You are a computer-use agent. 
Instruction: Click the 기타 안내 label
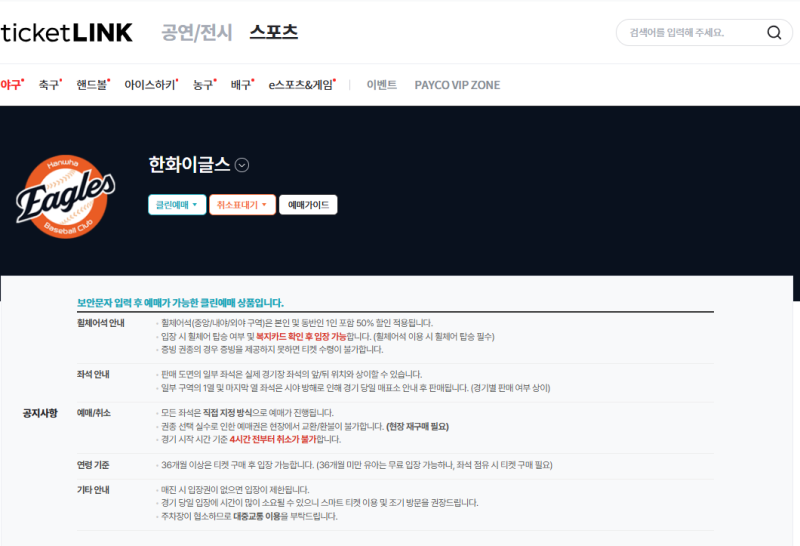[x=93, y=490]
